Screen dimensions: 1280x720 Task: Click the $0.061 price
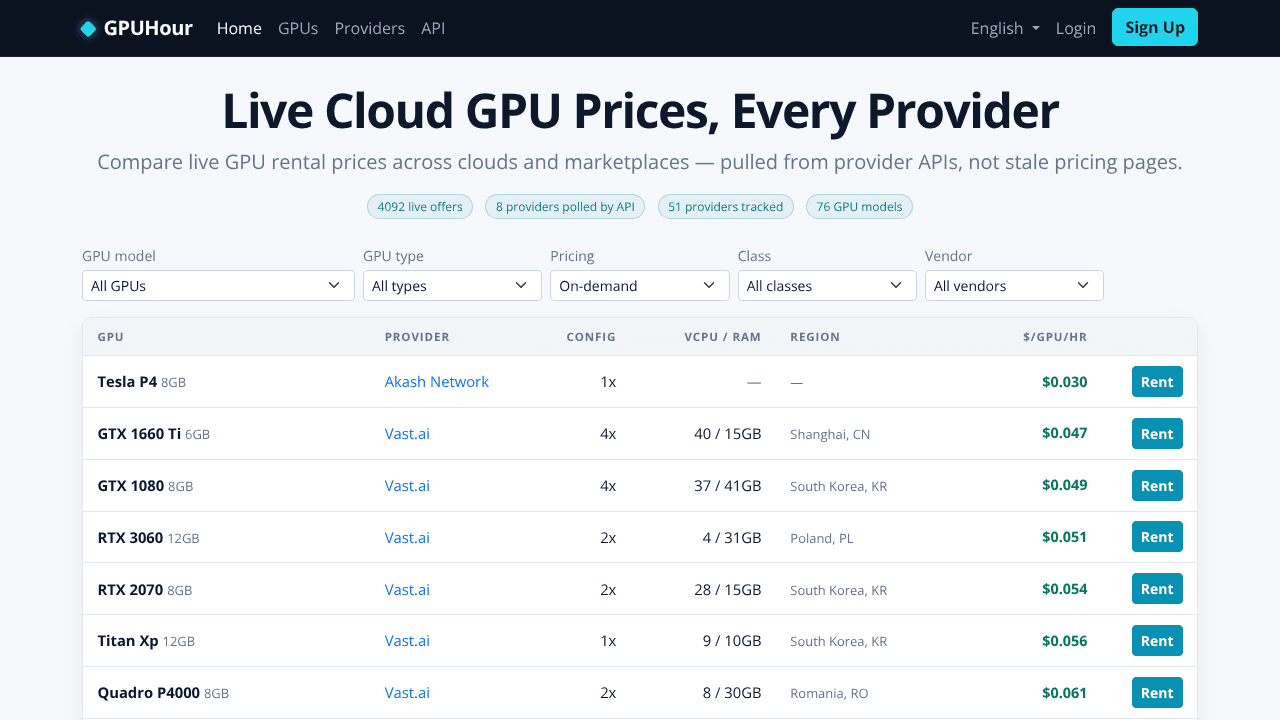pos(1064,693)
